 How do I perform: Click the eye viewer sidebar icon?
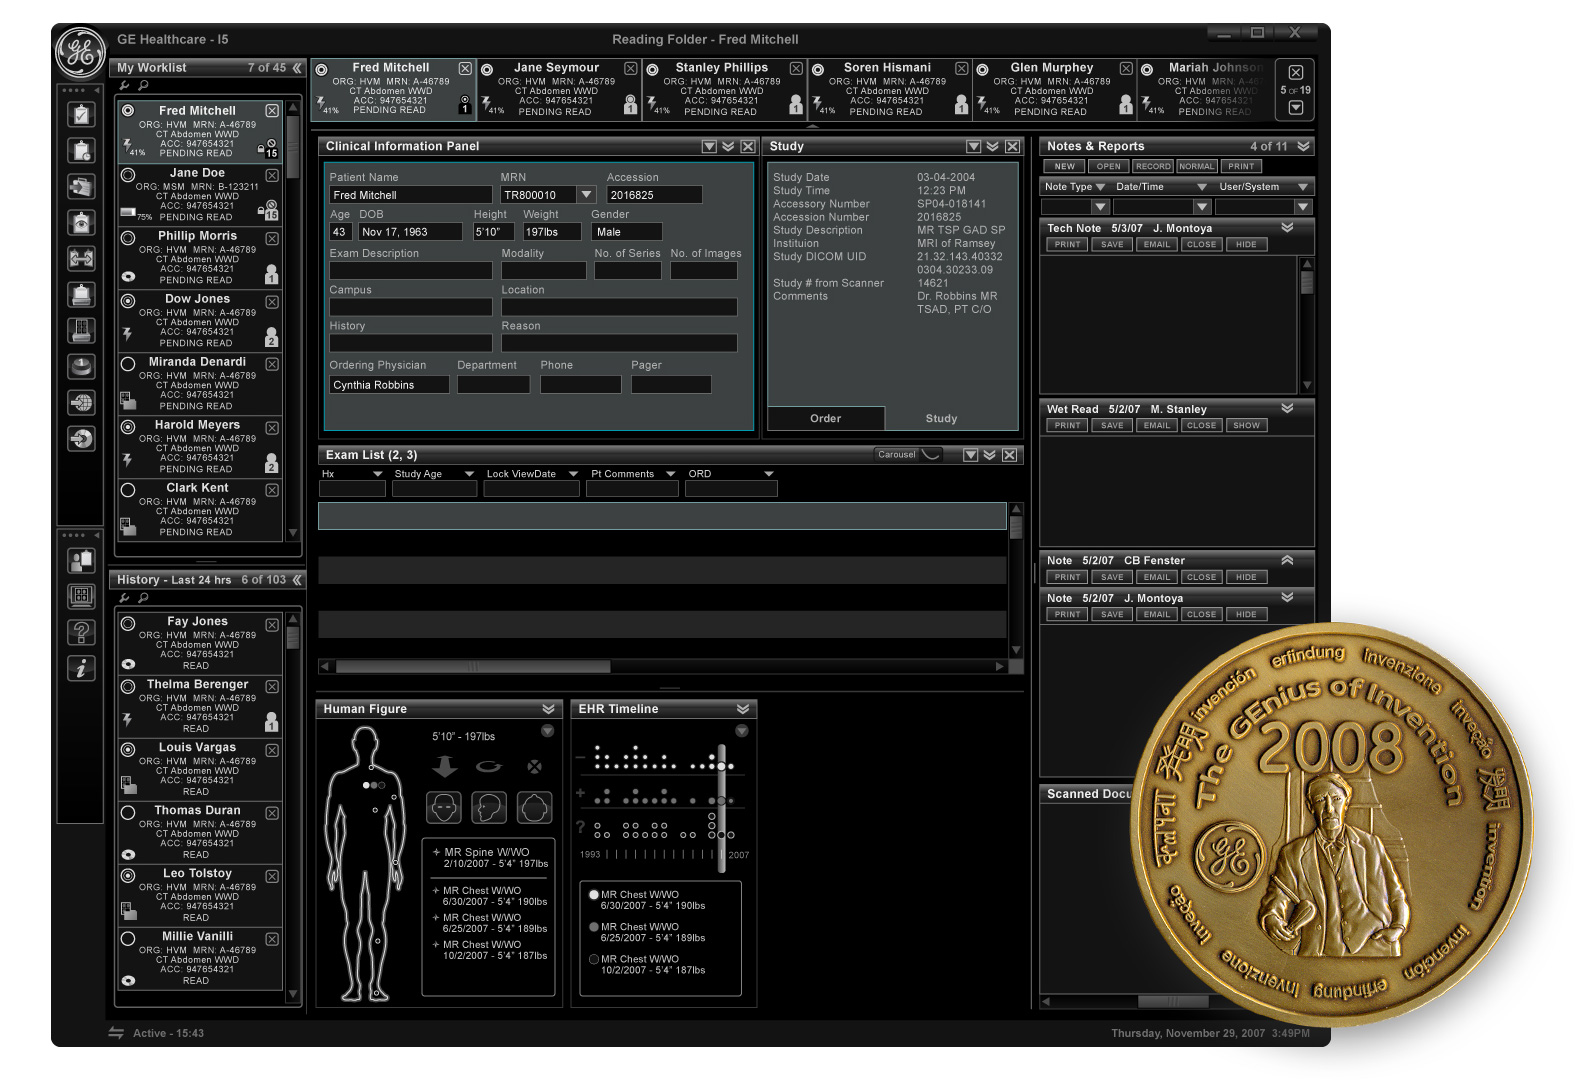tap(81, 222)
